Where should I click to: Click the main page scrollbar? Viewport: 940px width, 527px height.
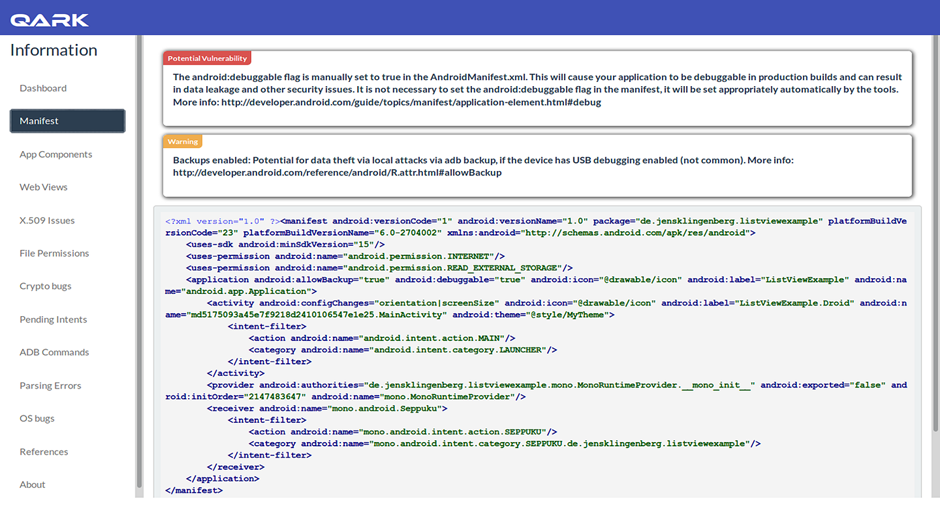[x=936, y=234]
